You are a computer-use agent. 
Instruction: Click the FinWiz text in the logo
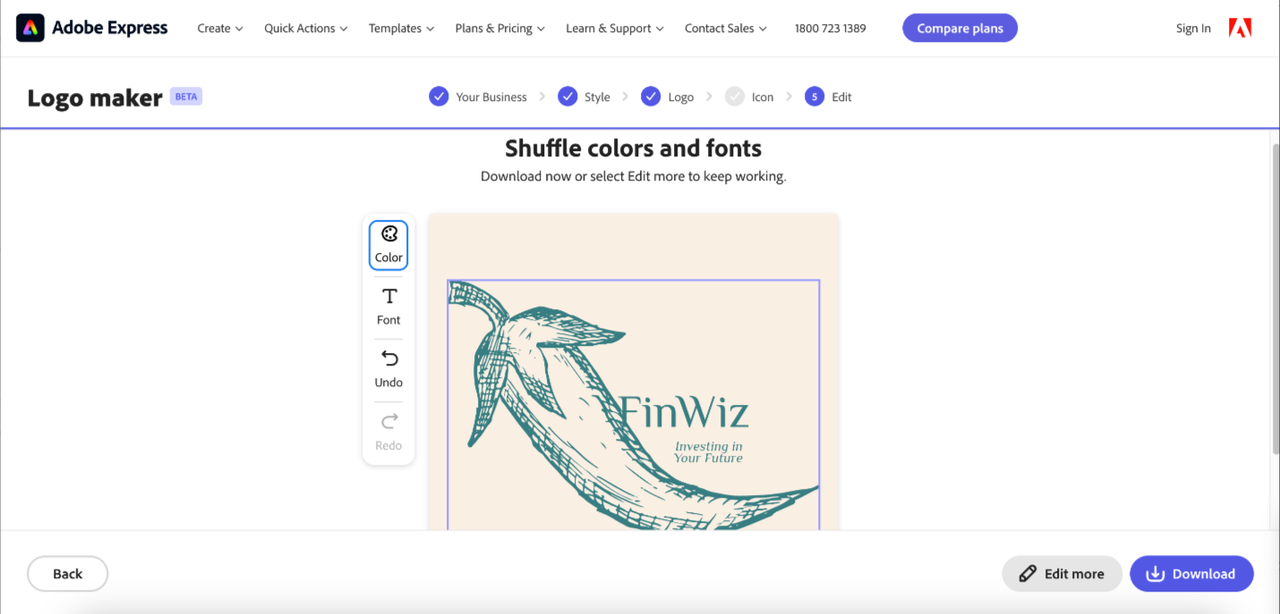click(684, 411)
